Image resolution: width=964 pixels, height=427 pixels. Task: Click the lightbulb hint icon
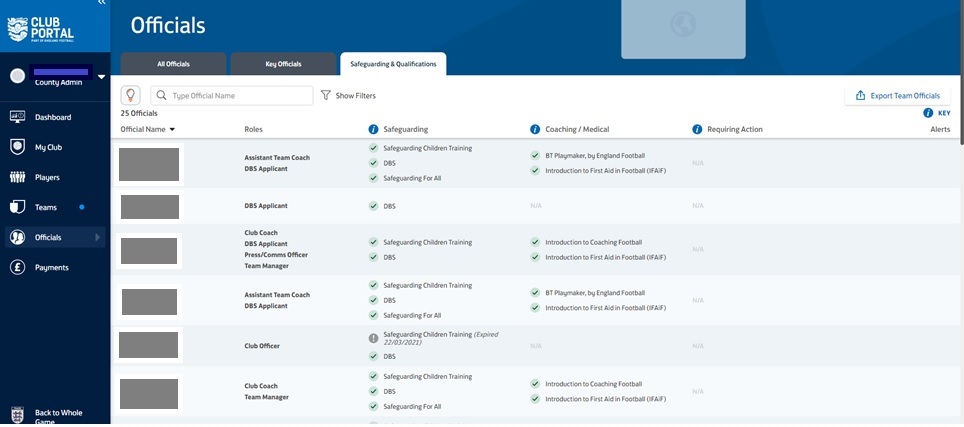[130, 95]
